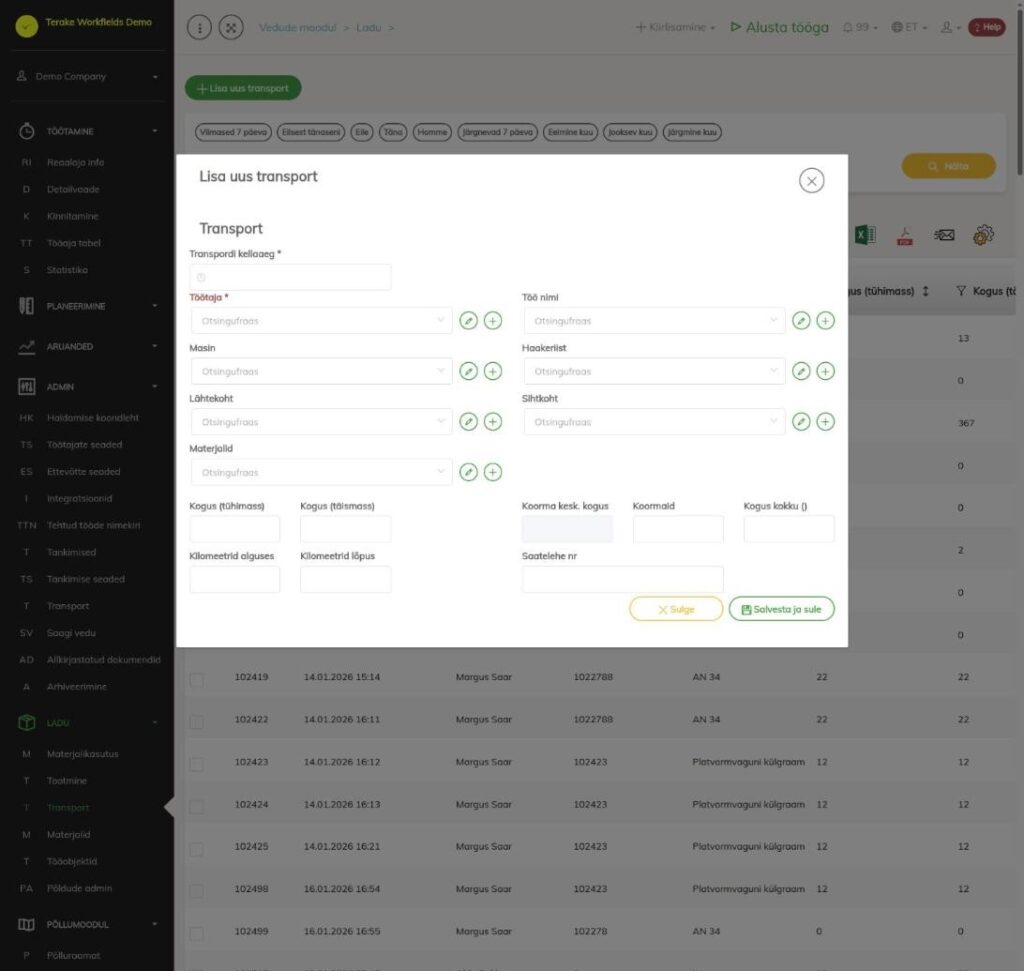Open the Töötaja search dropdown

click(321, 321)
